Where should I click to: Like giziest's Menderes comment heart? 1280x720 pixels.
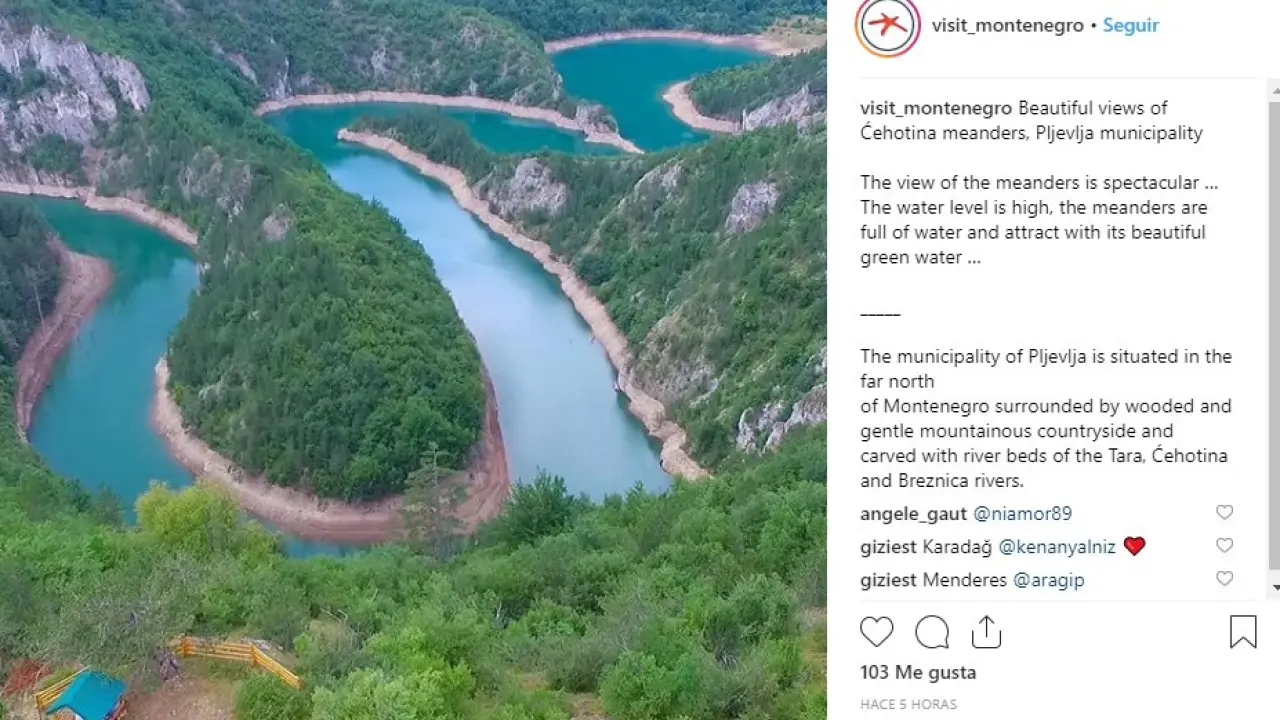pos(1224,579)
